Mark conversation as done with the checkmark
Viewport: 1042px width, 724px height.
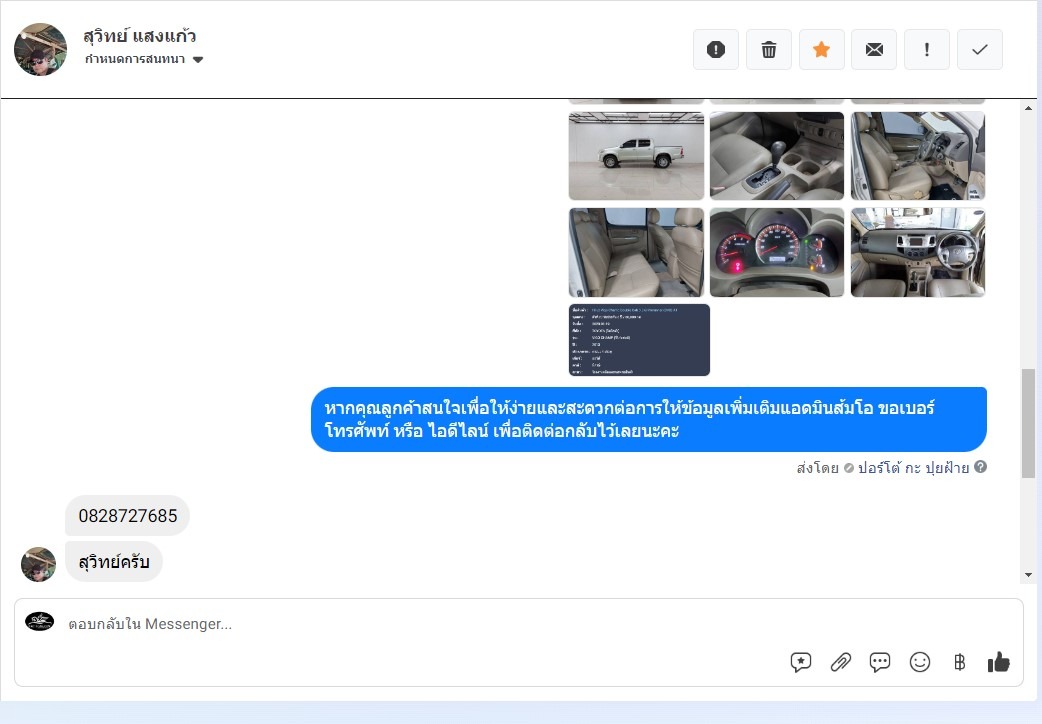coord(980,50)
